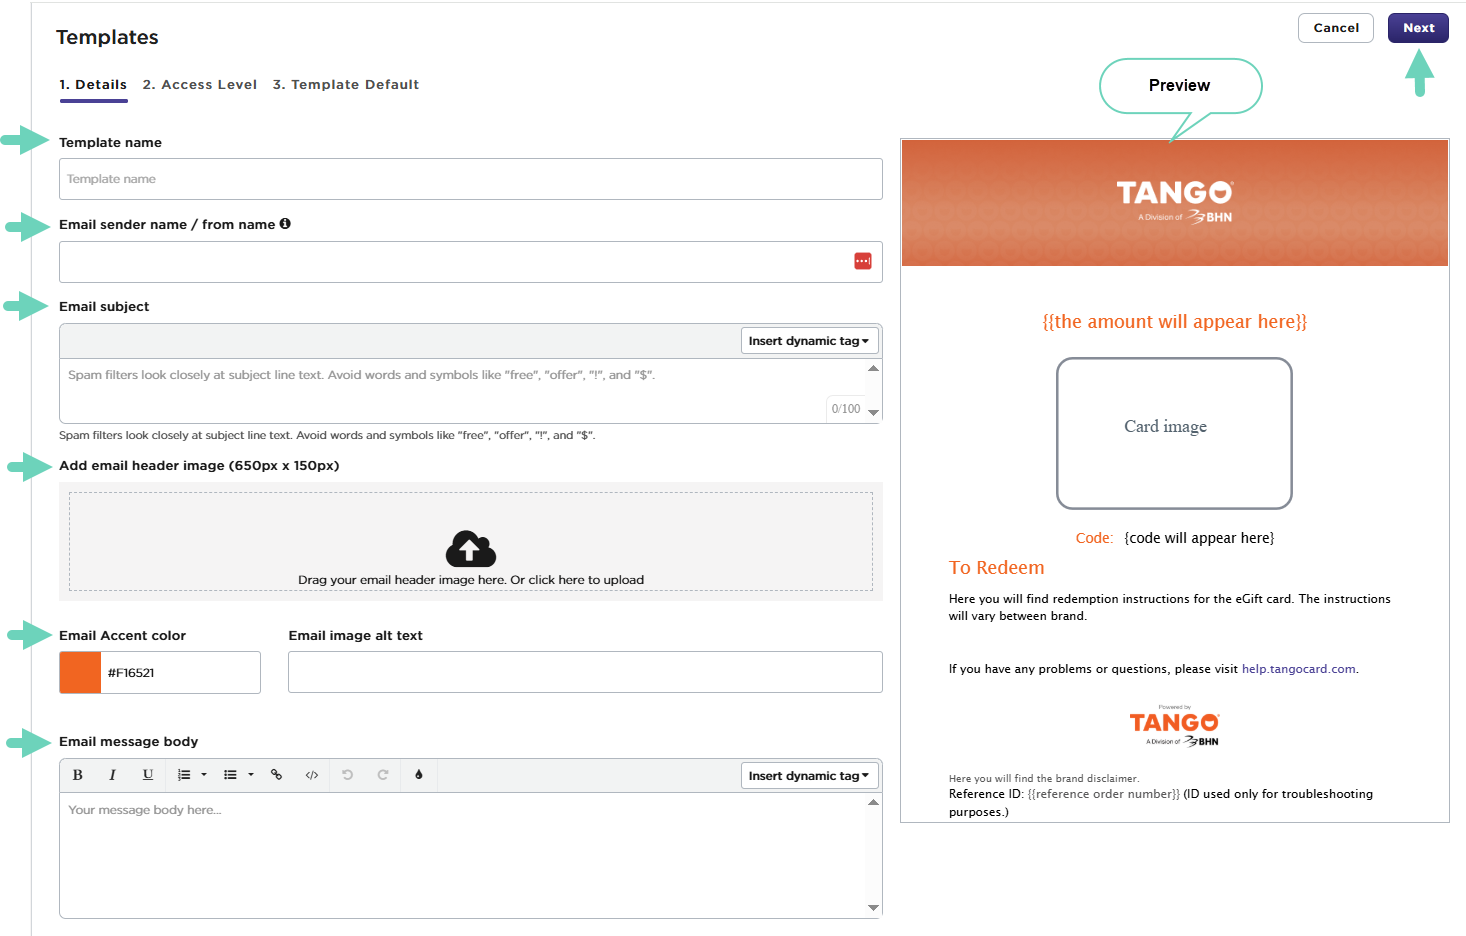The image size is (1466, 936).
Task: Click the message body scroll down arrow
Action: pyautogui.click(x=874, y=908)
